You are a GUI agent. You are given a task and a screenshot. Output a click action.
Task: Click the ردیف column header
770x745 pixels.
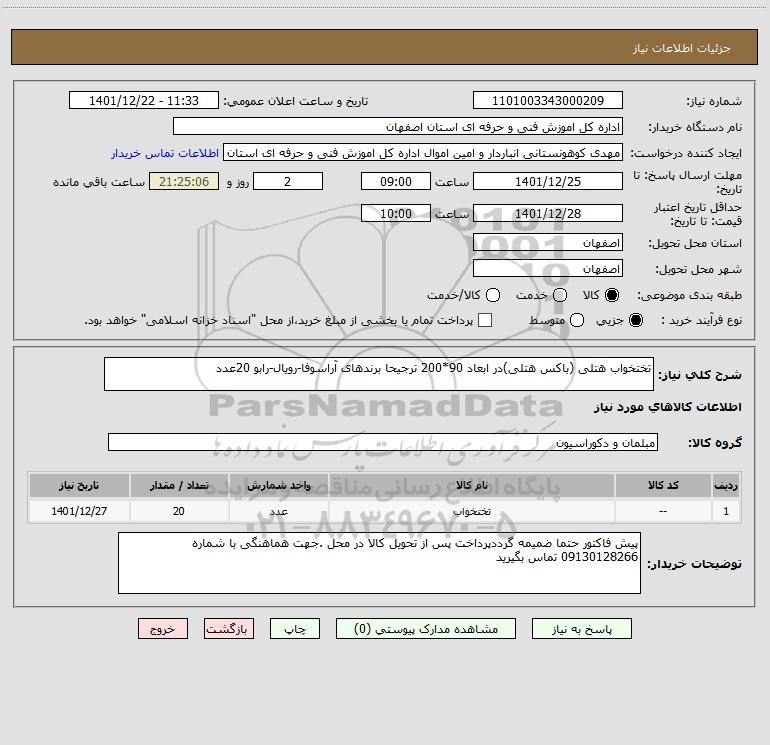[x=726, y=485]
